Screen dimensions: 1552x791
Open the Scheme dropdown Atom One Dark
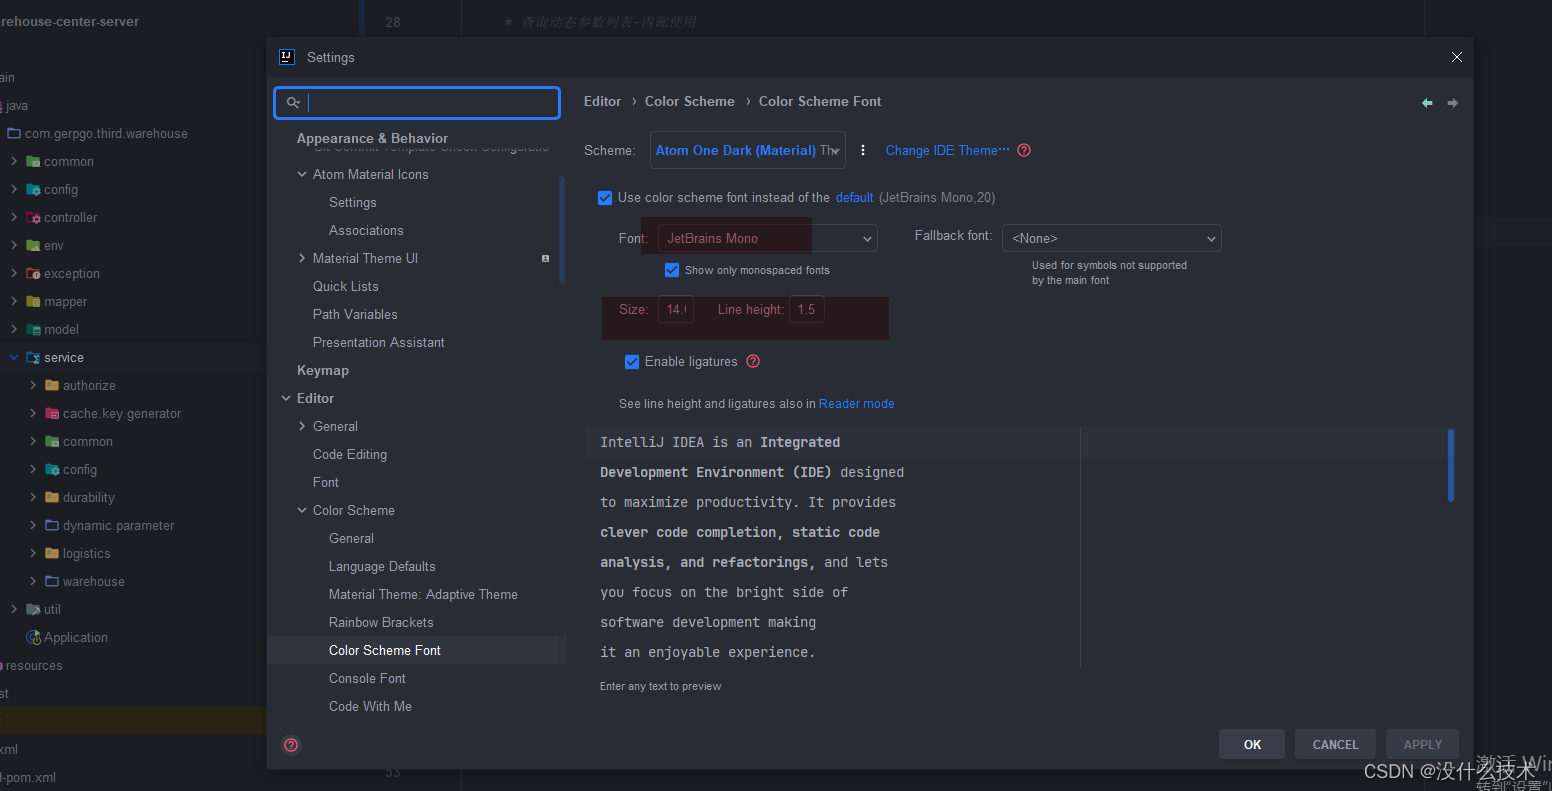coord(748,150)
